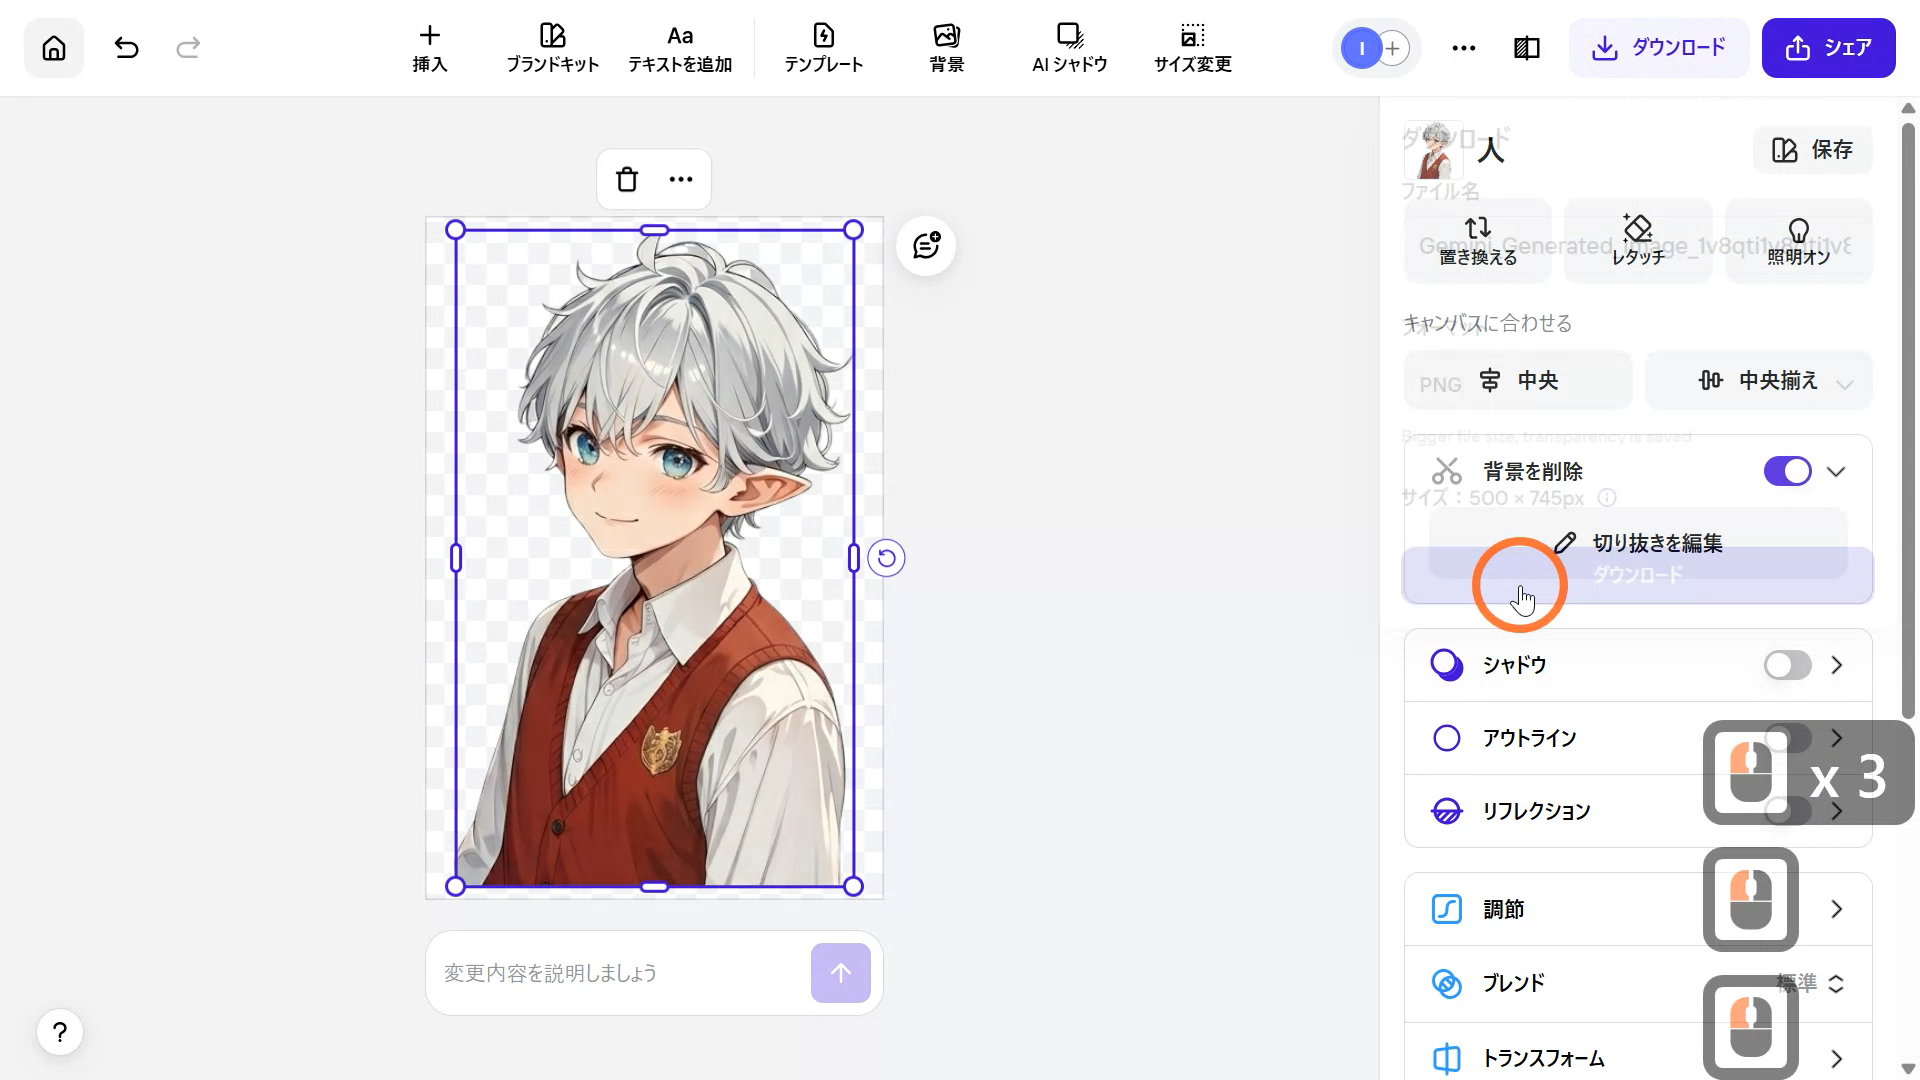The height and width of the screenshot is (1080, 1920).
Task: Click the トランスフォーム transform icon
Action: click(1447, 1058)
